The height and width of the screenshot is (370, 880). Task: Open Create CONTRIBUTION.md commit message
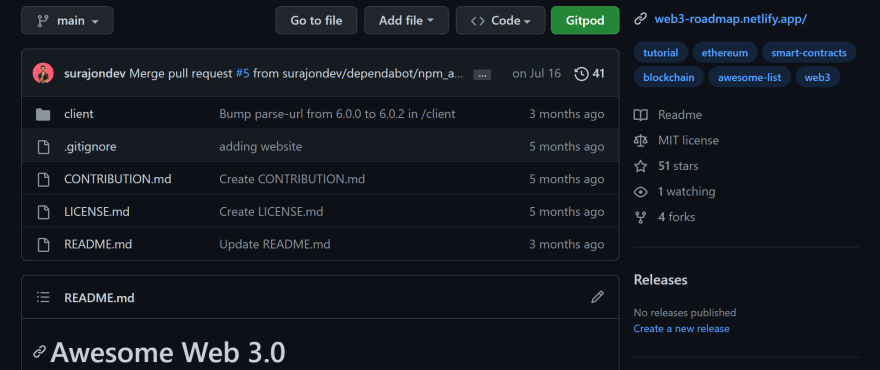[x=292, y=179]
